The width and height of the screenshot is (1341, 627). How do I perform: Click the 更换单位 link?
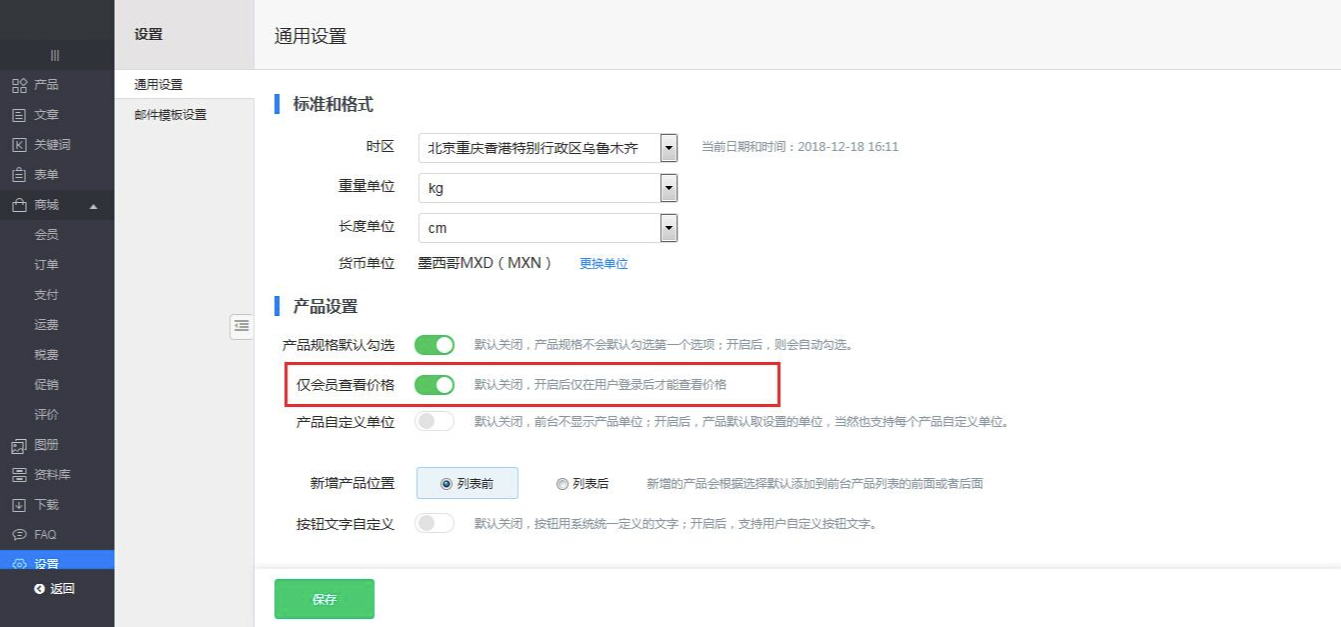[603, 264]
